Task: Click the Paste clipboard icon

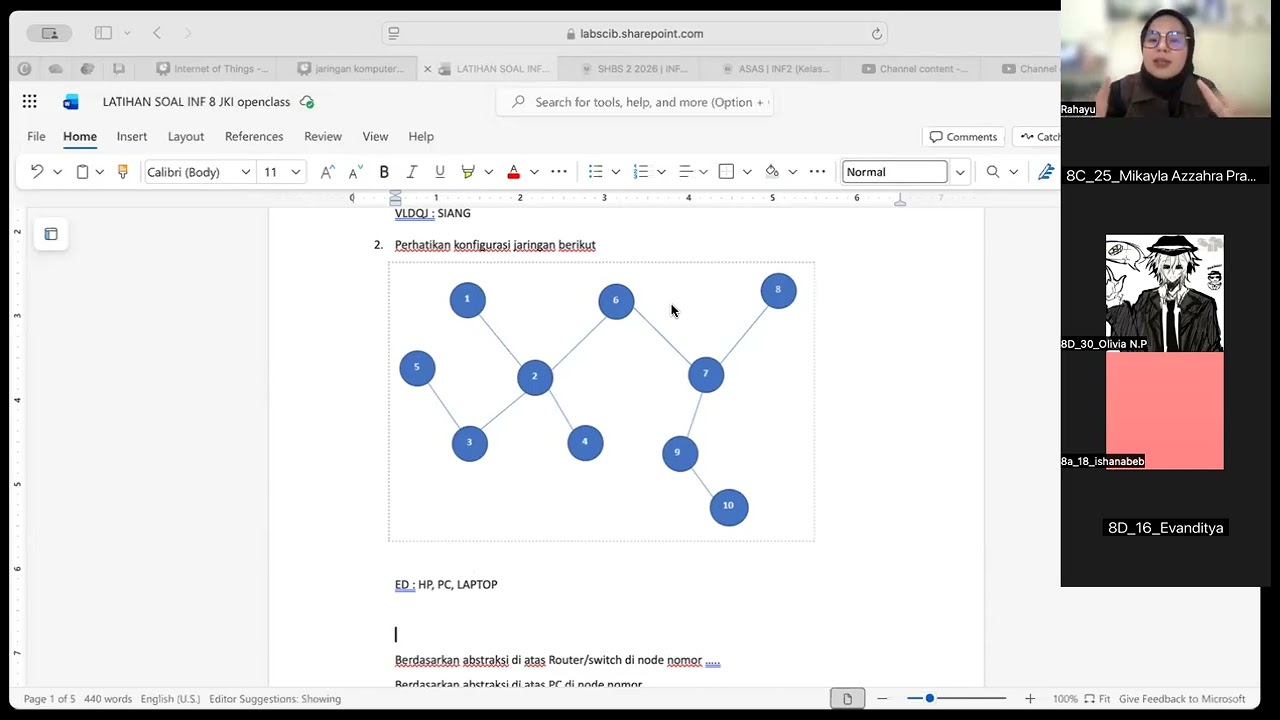Action: [x=82, y=172]
